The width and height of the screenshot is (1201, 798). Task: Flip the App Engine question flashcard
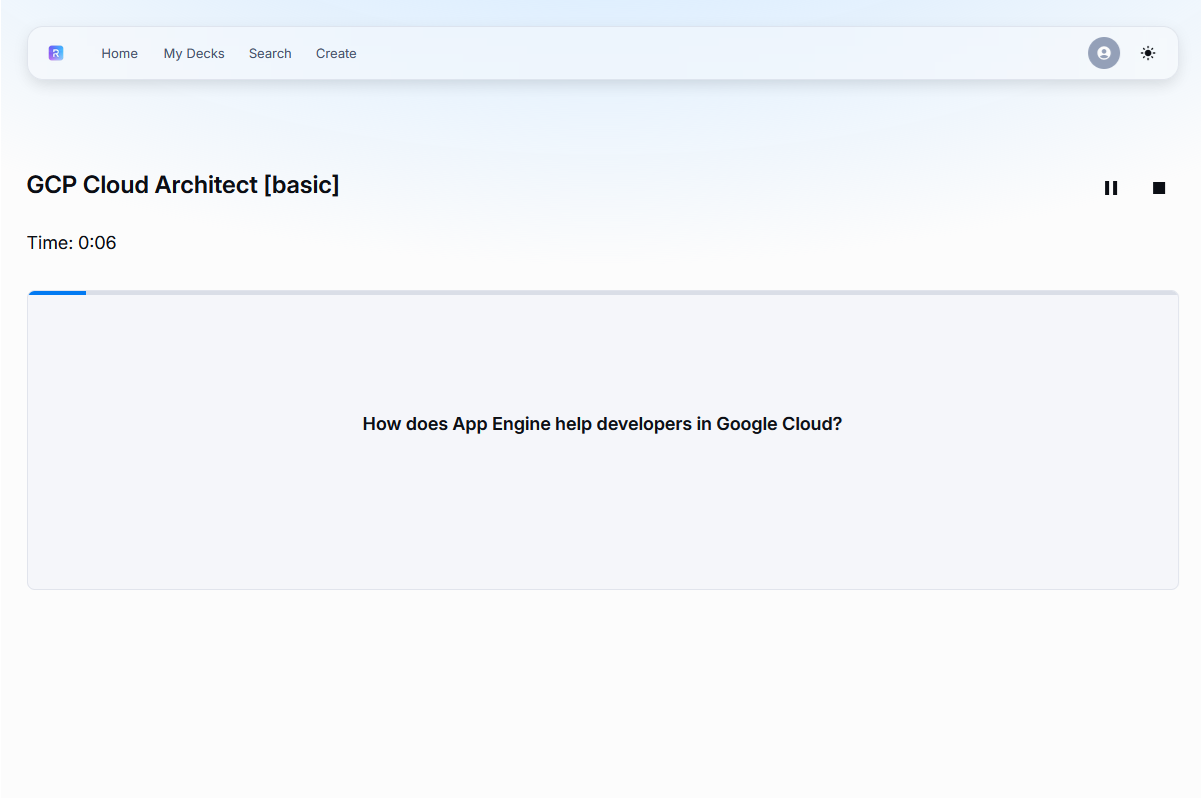pyautogui.click(x=603, y=441)
